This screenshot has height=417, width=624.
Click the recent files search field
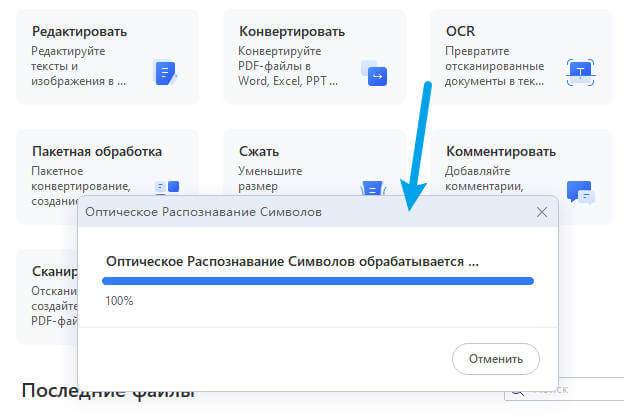[x=564, y=389]
